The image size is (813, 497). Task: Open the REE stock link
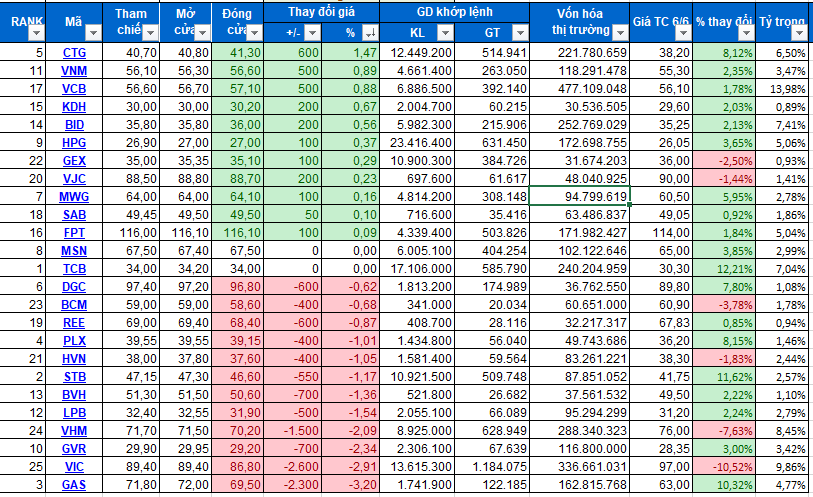(x=74, y=323)
